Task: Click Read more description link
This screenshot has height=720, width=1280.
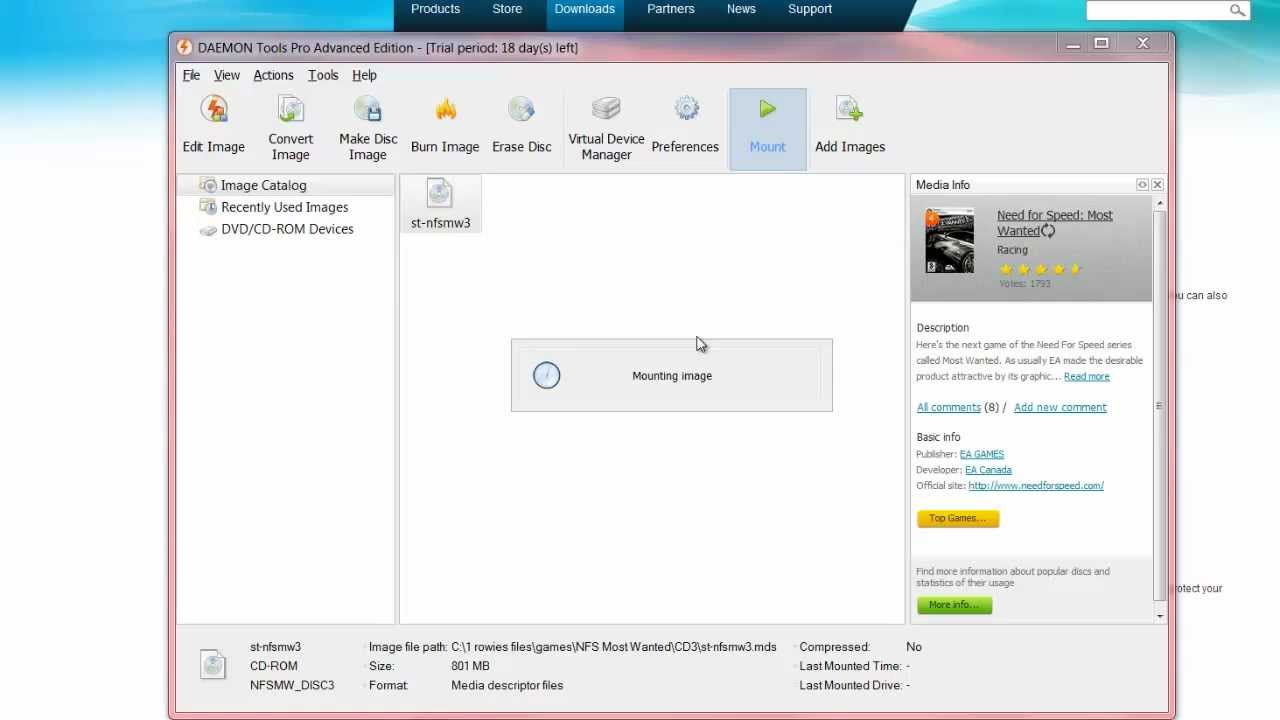Action: click(1086, 377)
